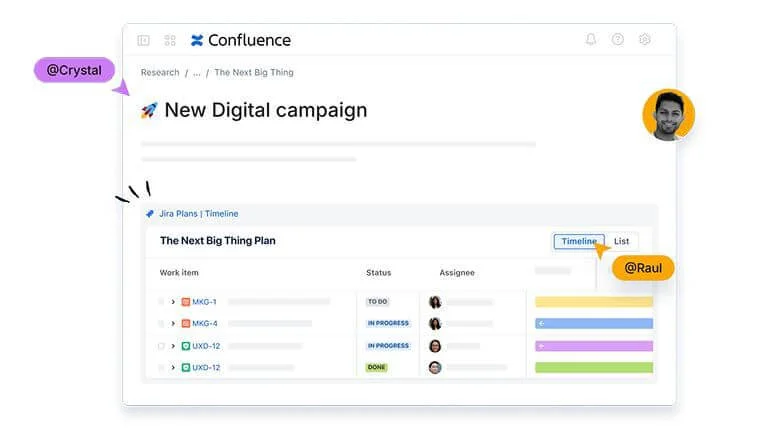The height and width of the screenshot is (430, 759).
Task: Expand the MKG-1 work item
Action: 173,301
